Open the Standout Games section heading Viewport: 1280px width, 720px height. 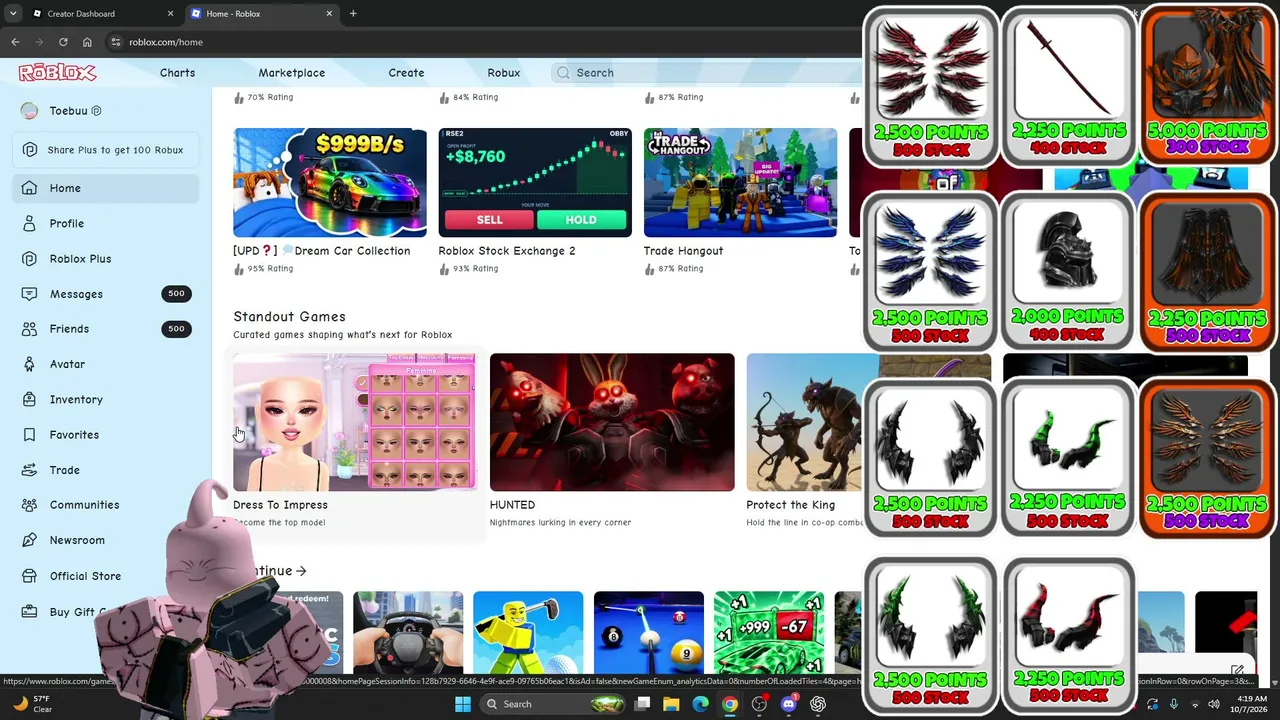[289, 317]
